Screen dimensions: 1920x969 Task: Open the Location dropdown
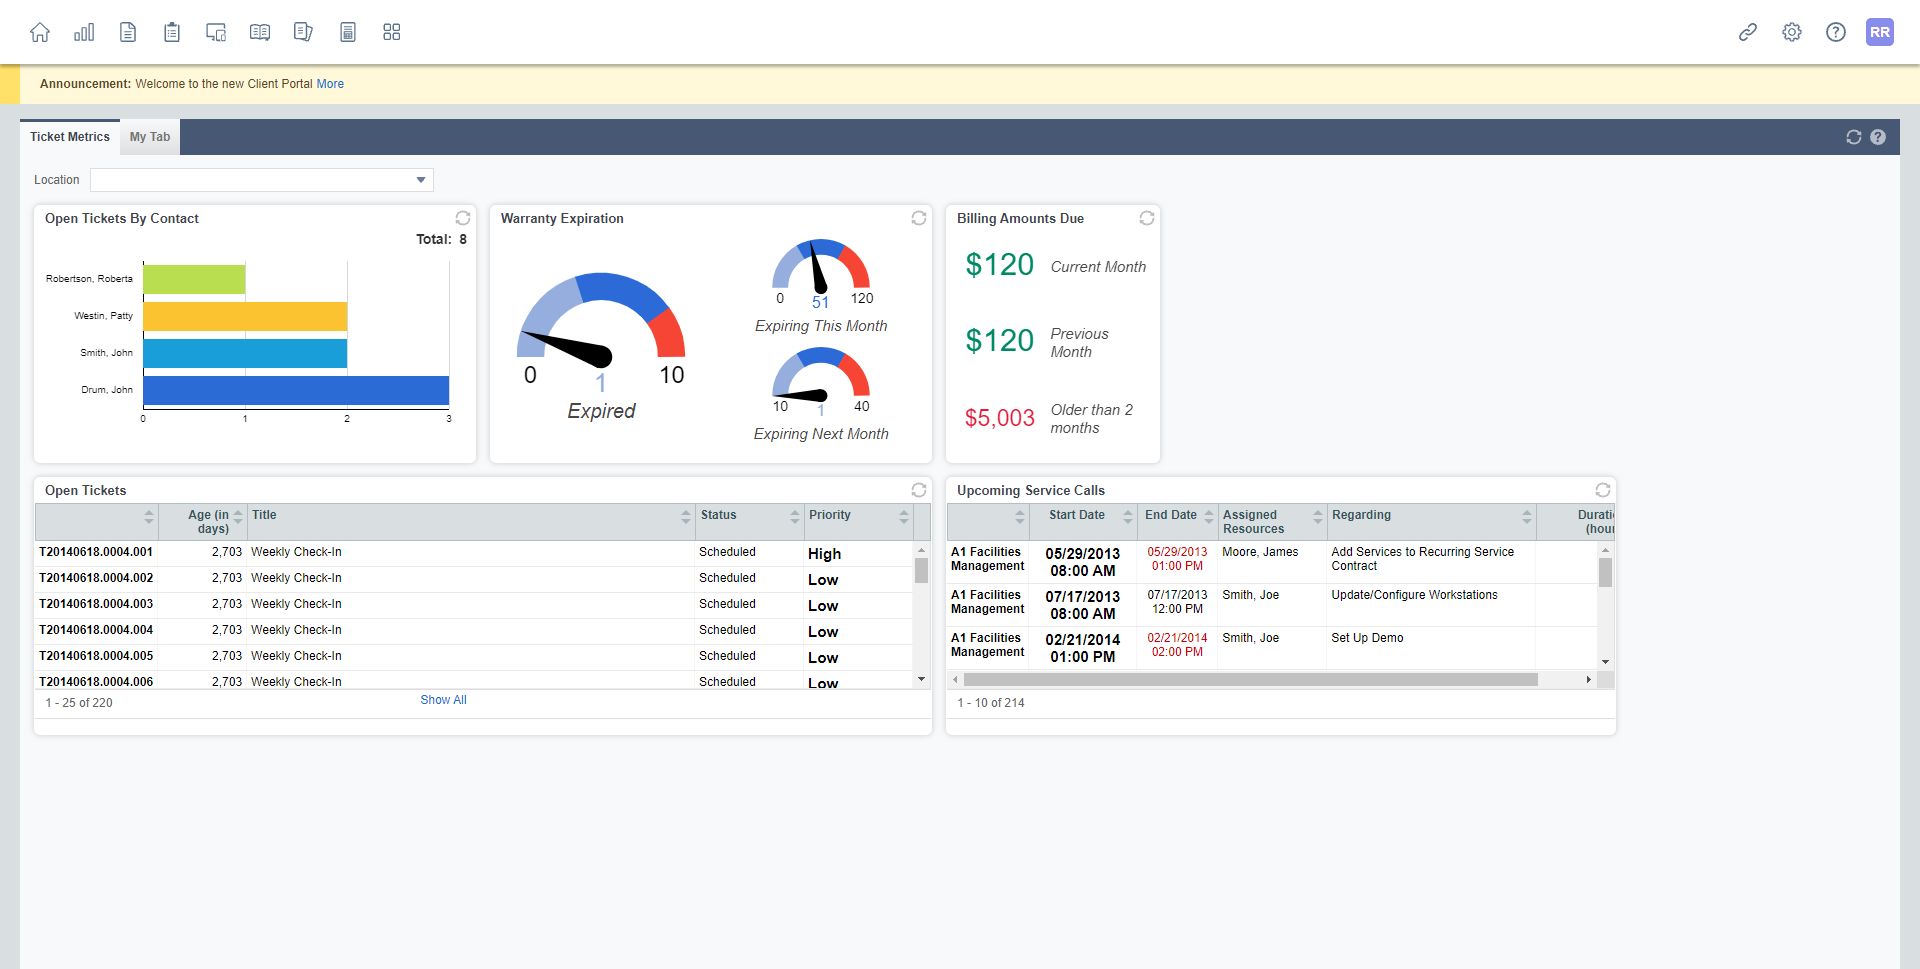(262, 180)
